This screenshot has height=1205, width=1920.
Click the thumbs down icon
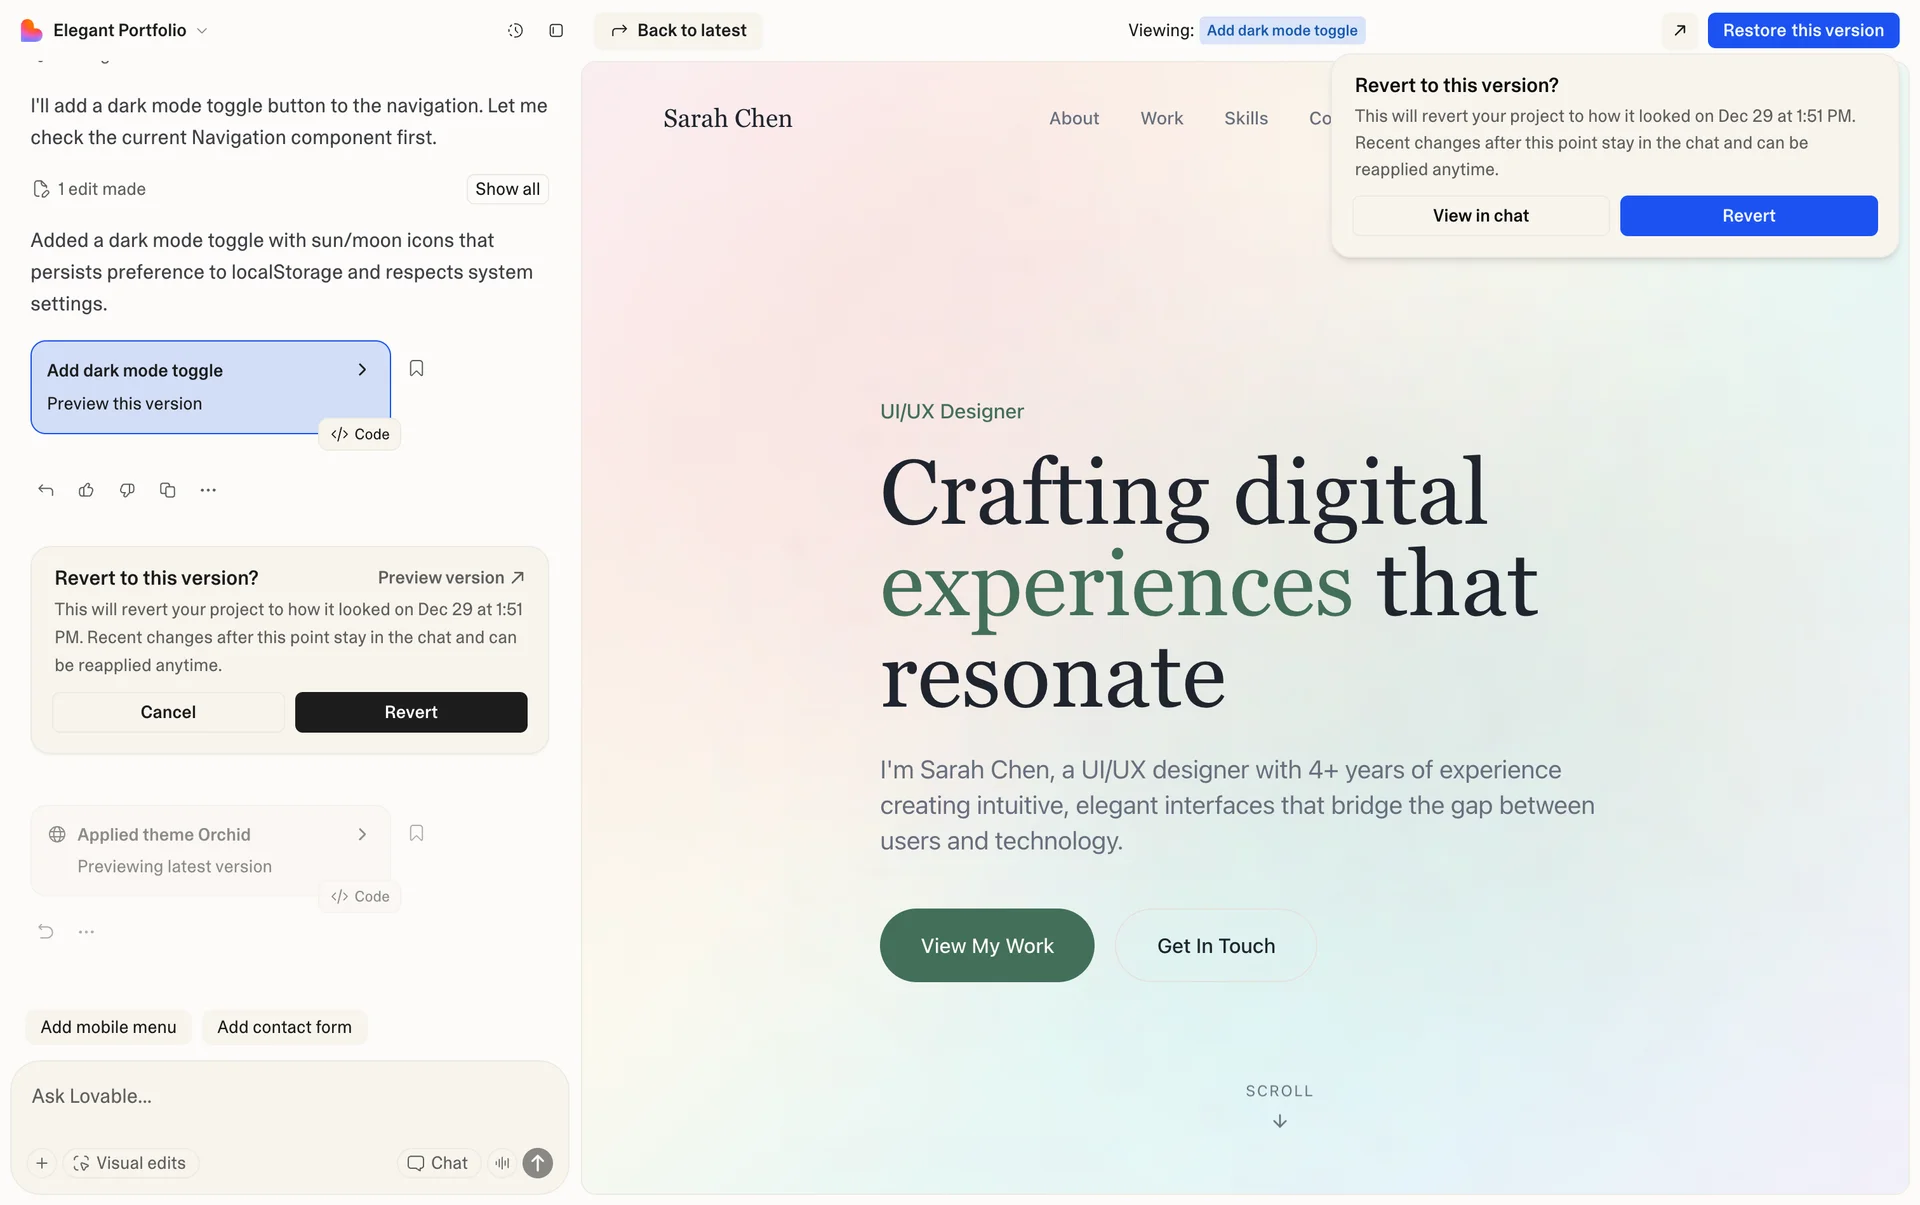coord(127,490)
